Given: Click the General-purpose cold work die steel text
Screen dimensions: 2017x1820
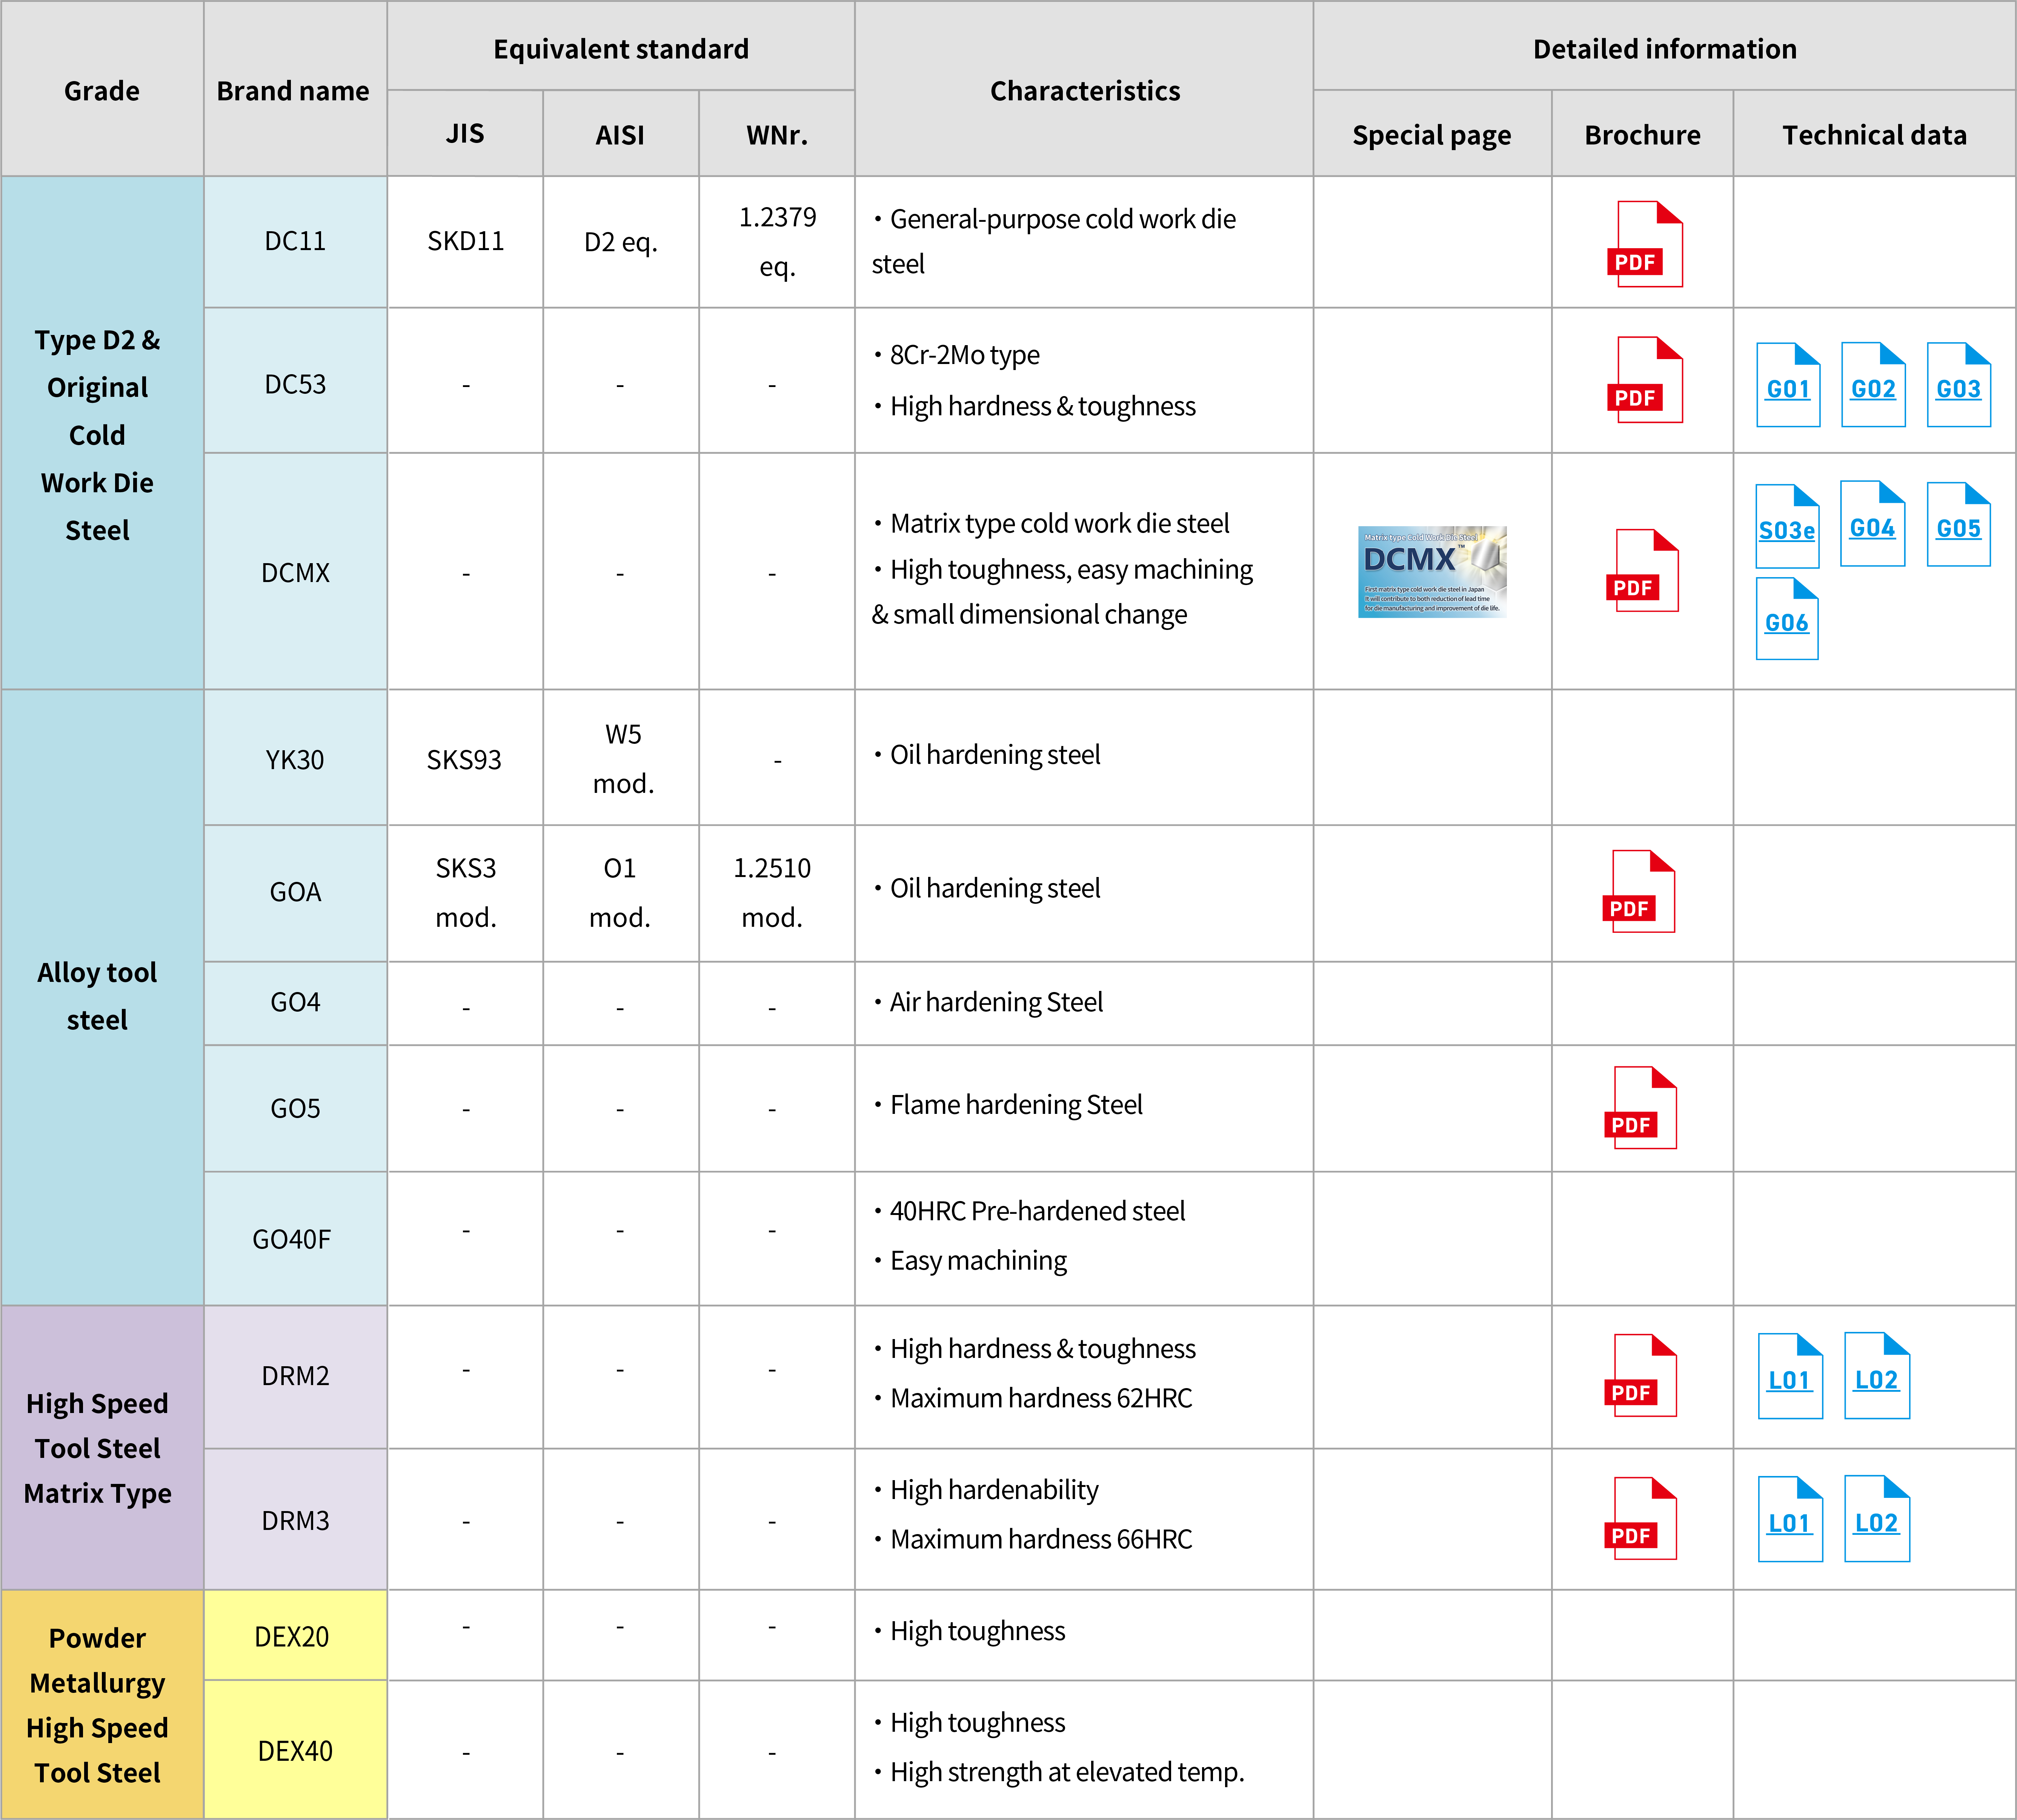Looking at the screenshot, I should pos(1054,241).
